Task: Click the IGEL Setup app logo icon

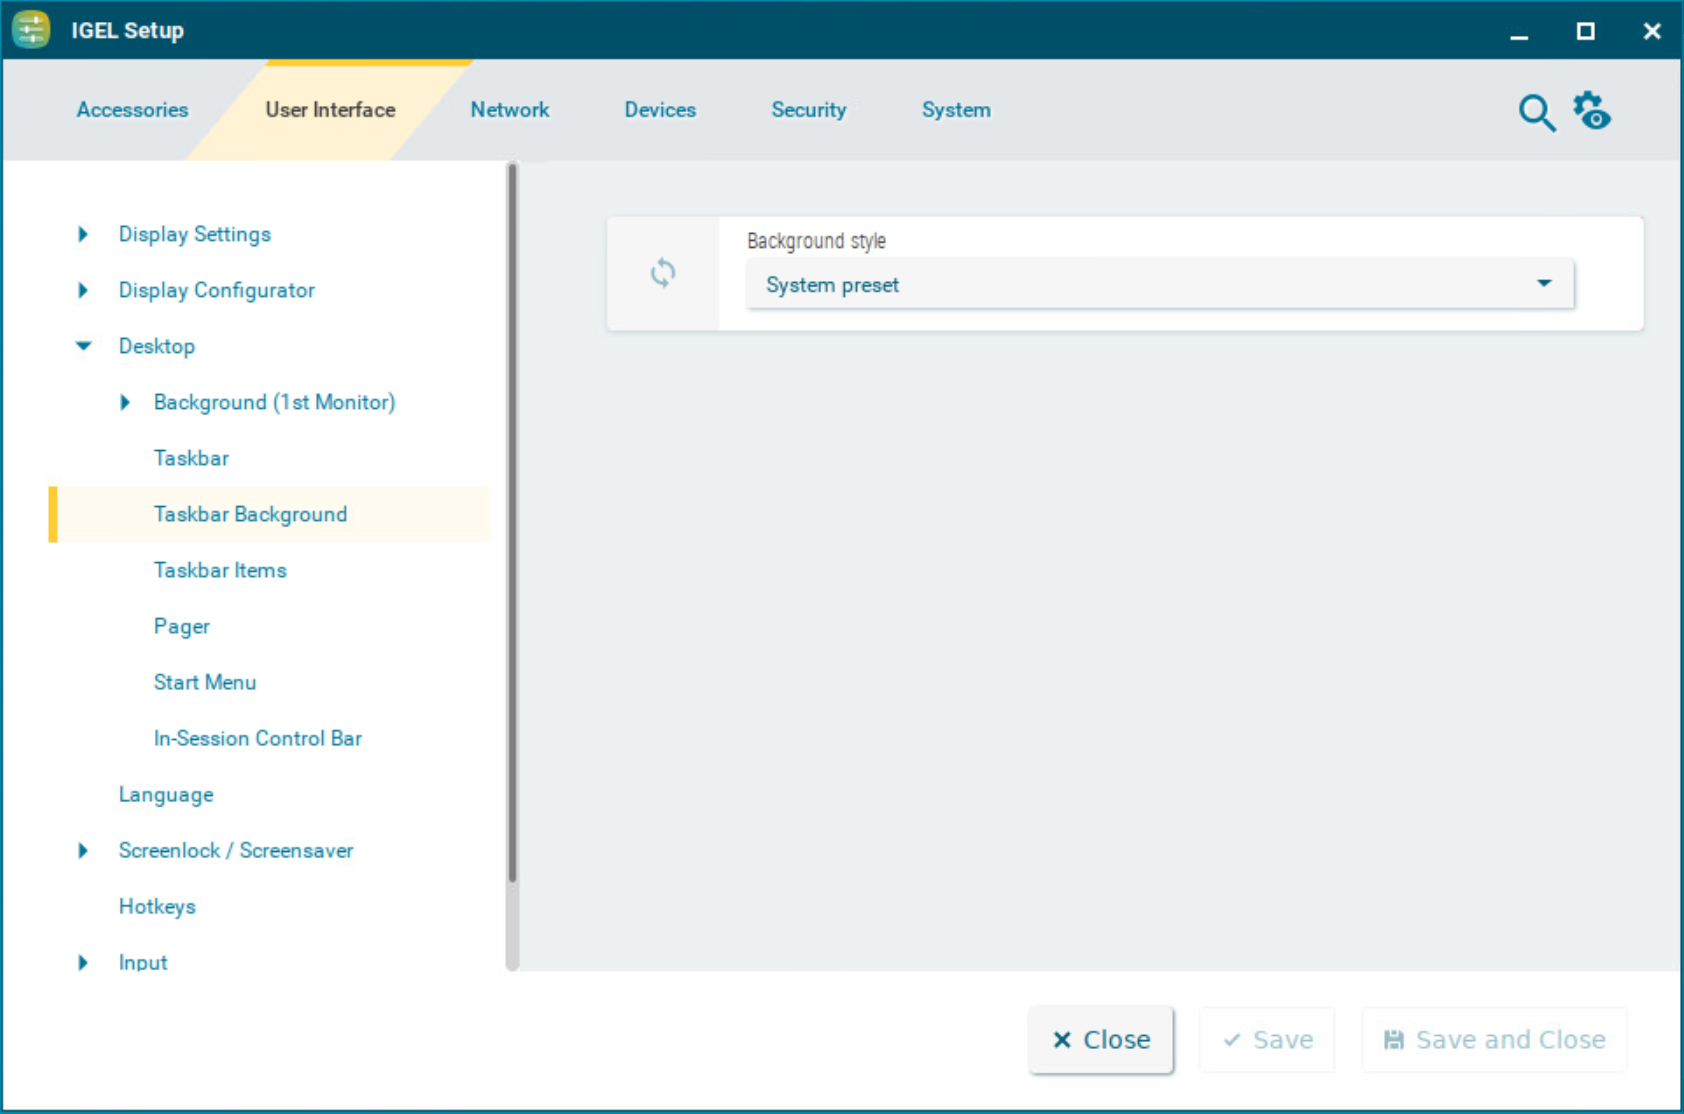Action: point(31,30)
